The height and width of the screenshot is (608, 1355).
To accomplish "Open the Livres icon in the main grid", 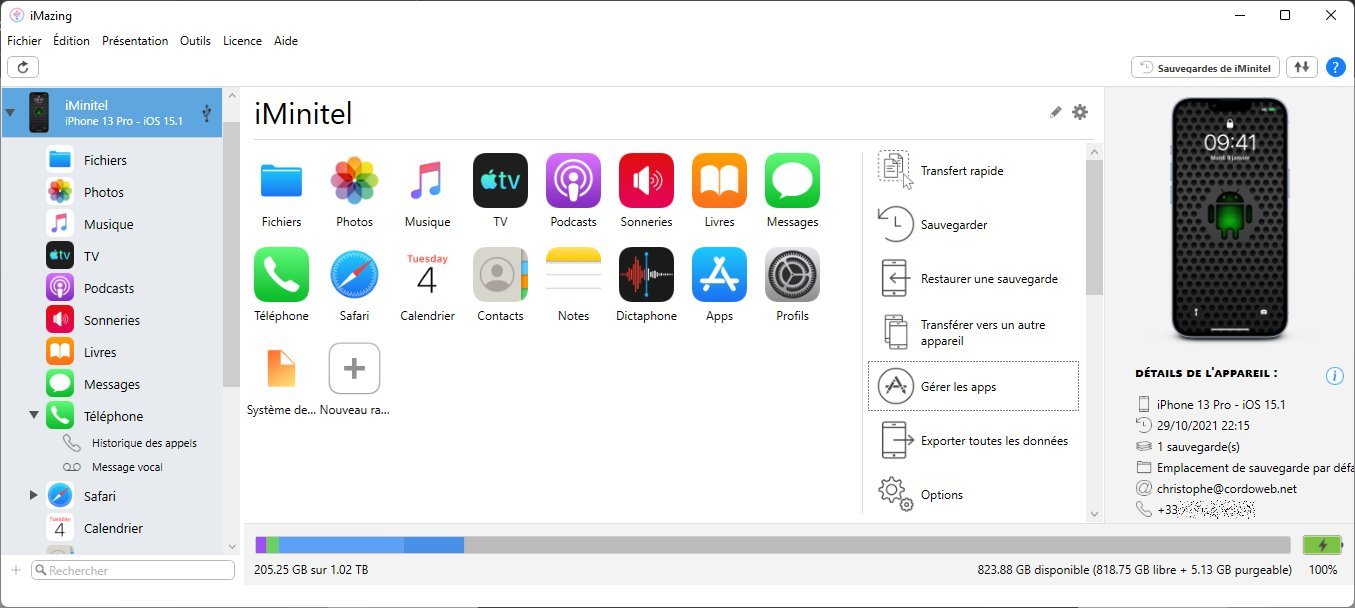I will 719,181.
